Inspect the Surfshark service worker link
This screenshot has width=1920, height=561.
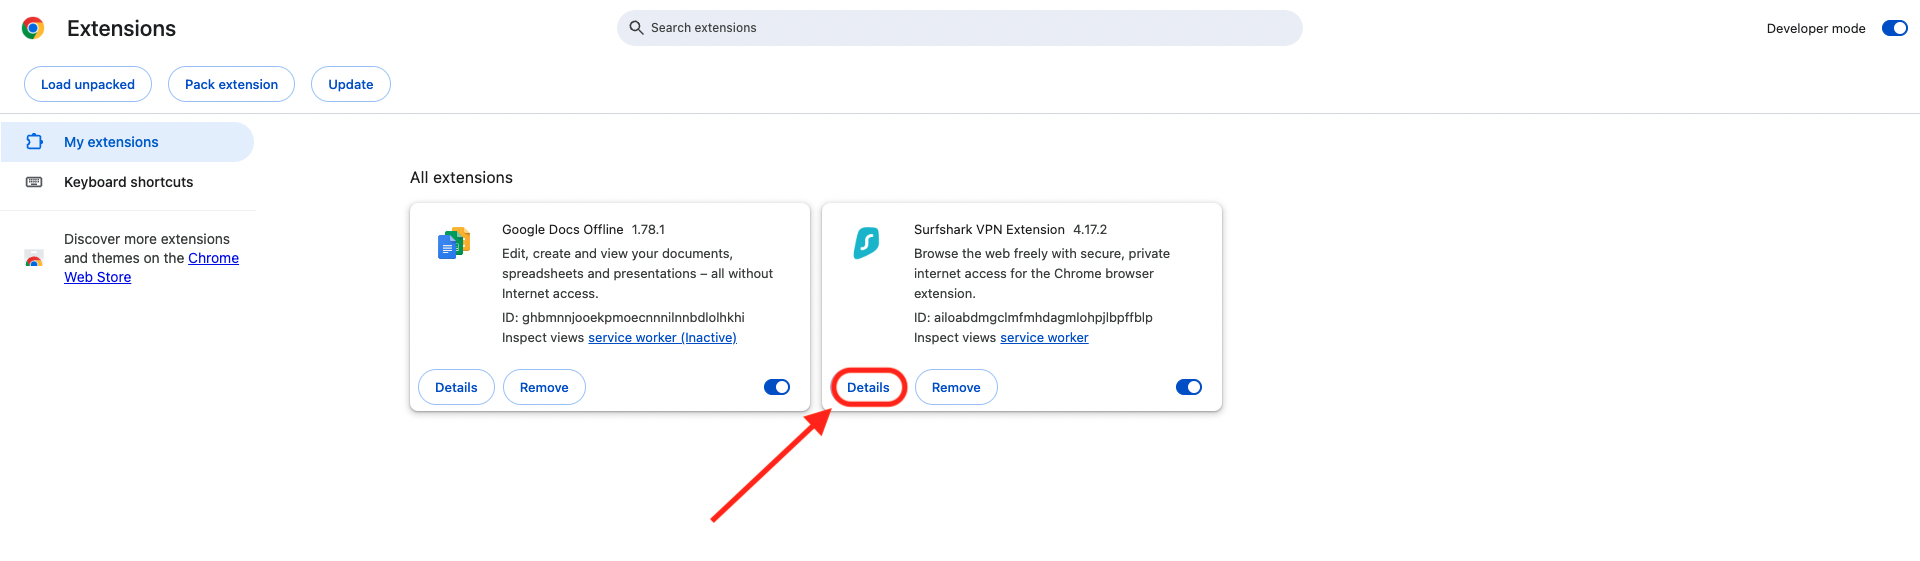tap(1044, 338)
